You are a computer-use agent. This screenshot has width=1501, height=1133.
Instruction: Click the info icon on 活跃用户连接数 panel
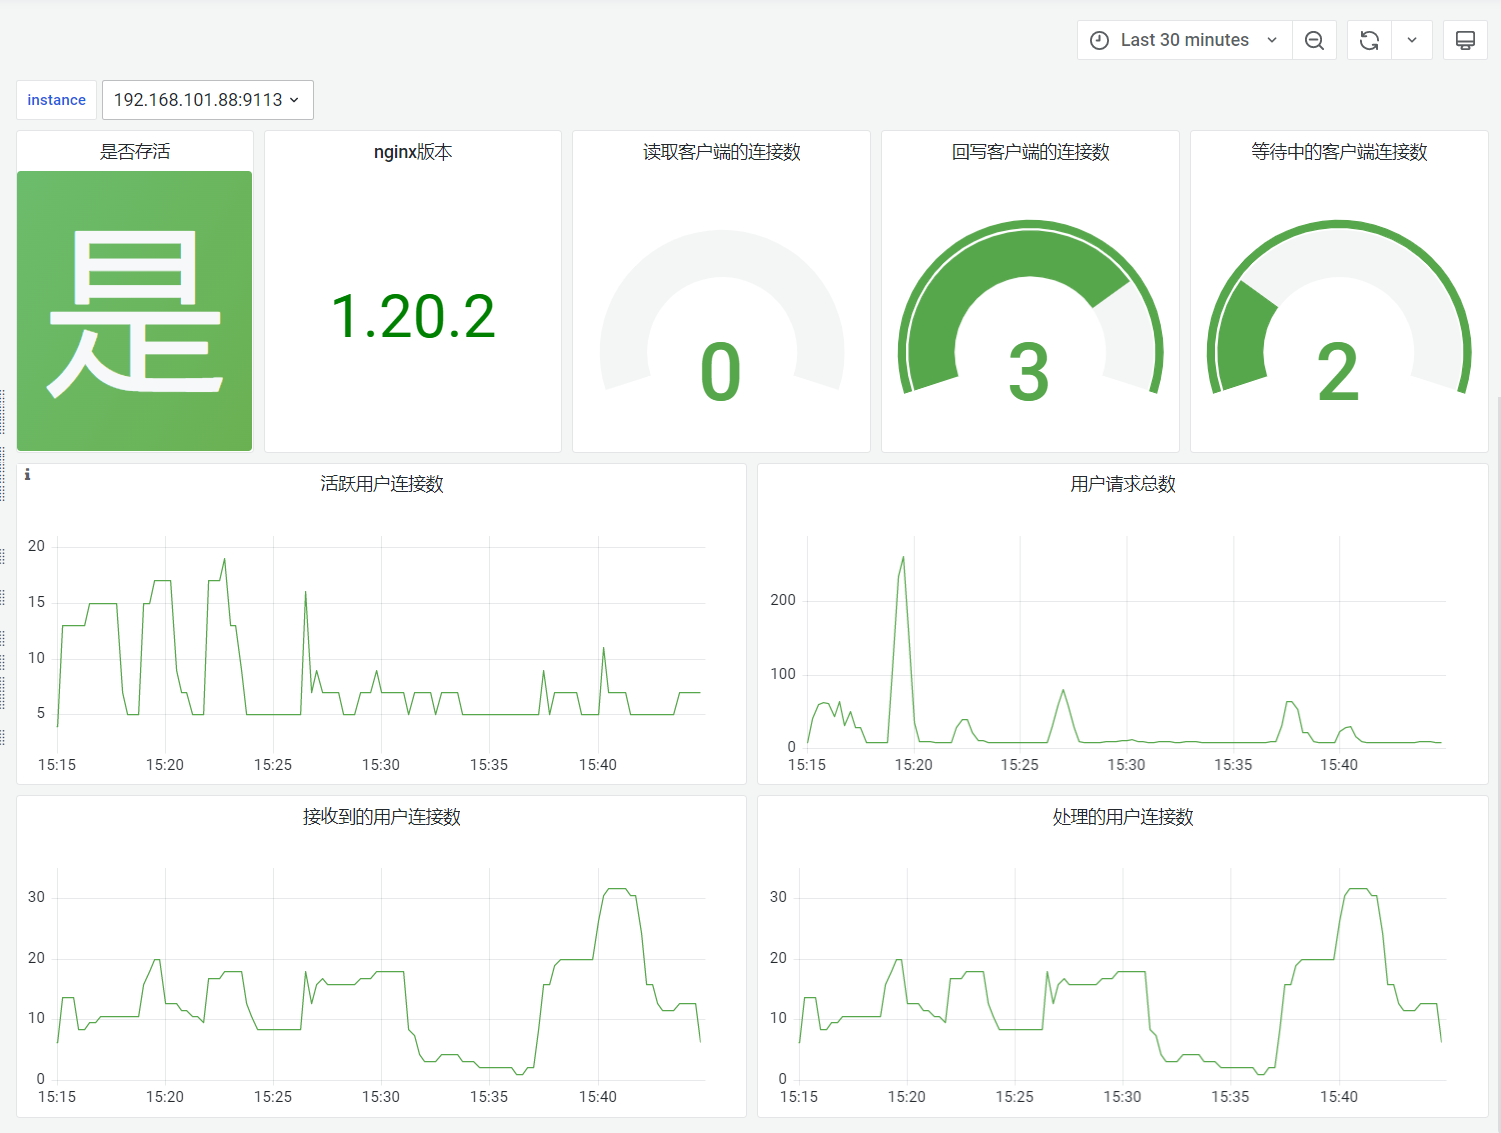coord(28,475)
